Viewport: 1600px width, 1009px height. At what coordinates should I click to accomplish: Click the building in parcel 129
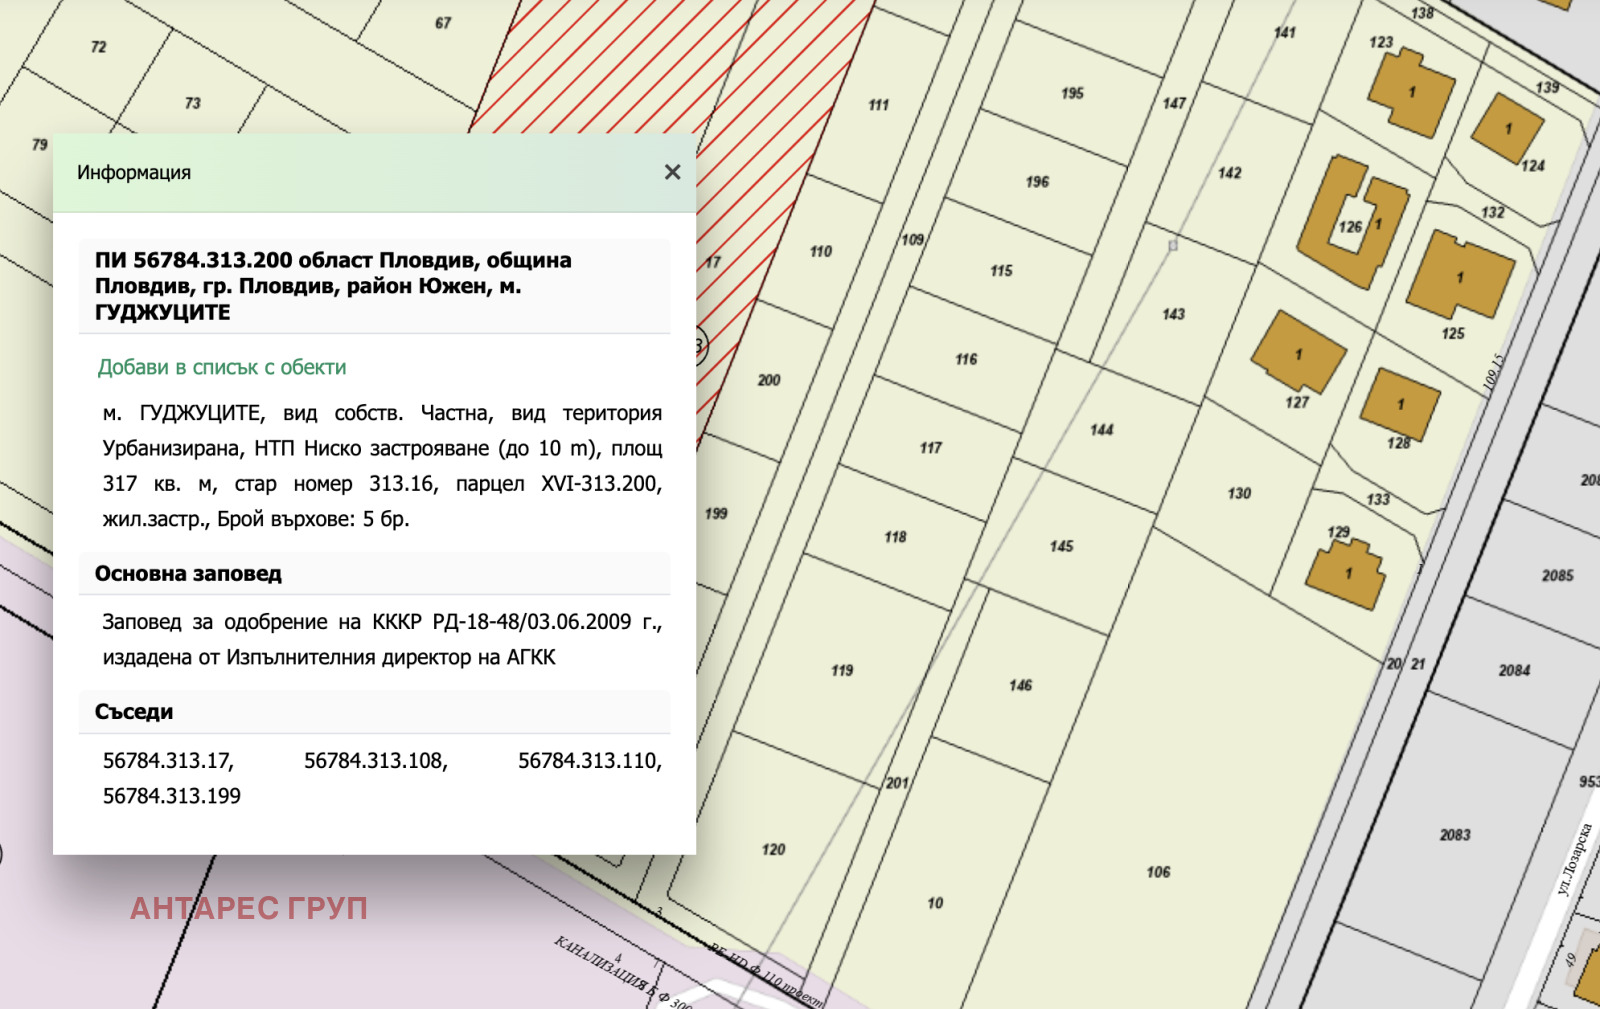[1347, 574]
